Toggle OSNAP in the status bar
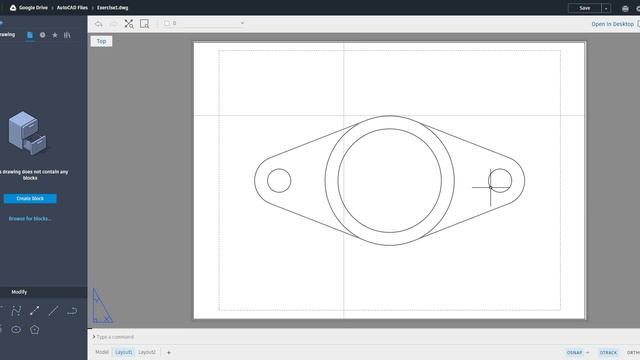The height and width of the screenshot is (360, 640). 574,353
